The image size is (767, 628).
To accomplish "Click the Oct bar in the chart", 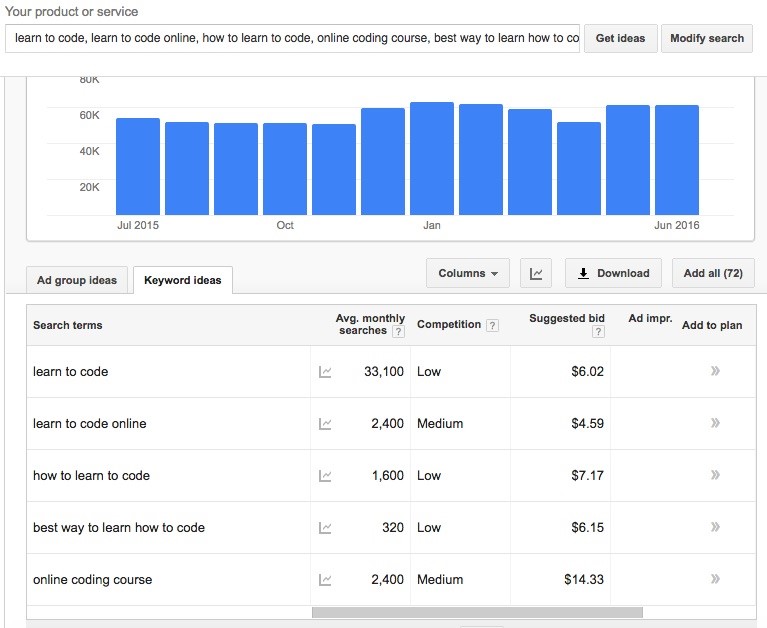I will [285, 169].
